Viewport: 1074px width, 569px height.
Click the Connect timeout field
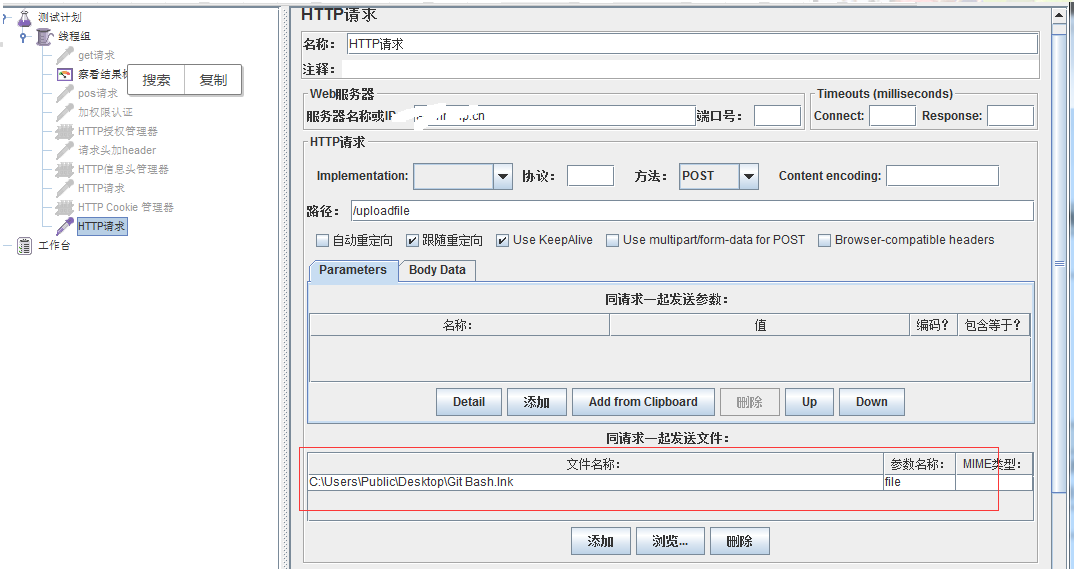(x=892, y=116)
